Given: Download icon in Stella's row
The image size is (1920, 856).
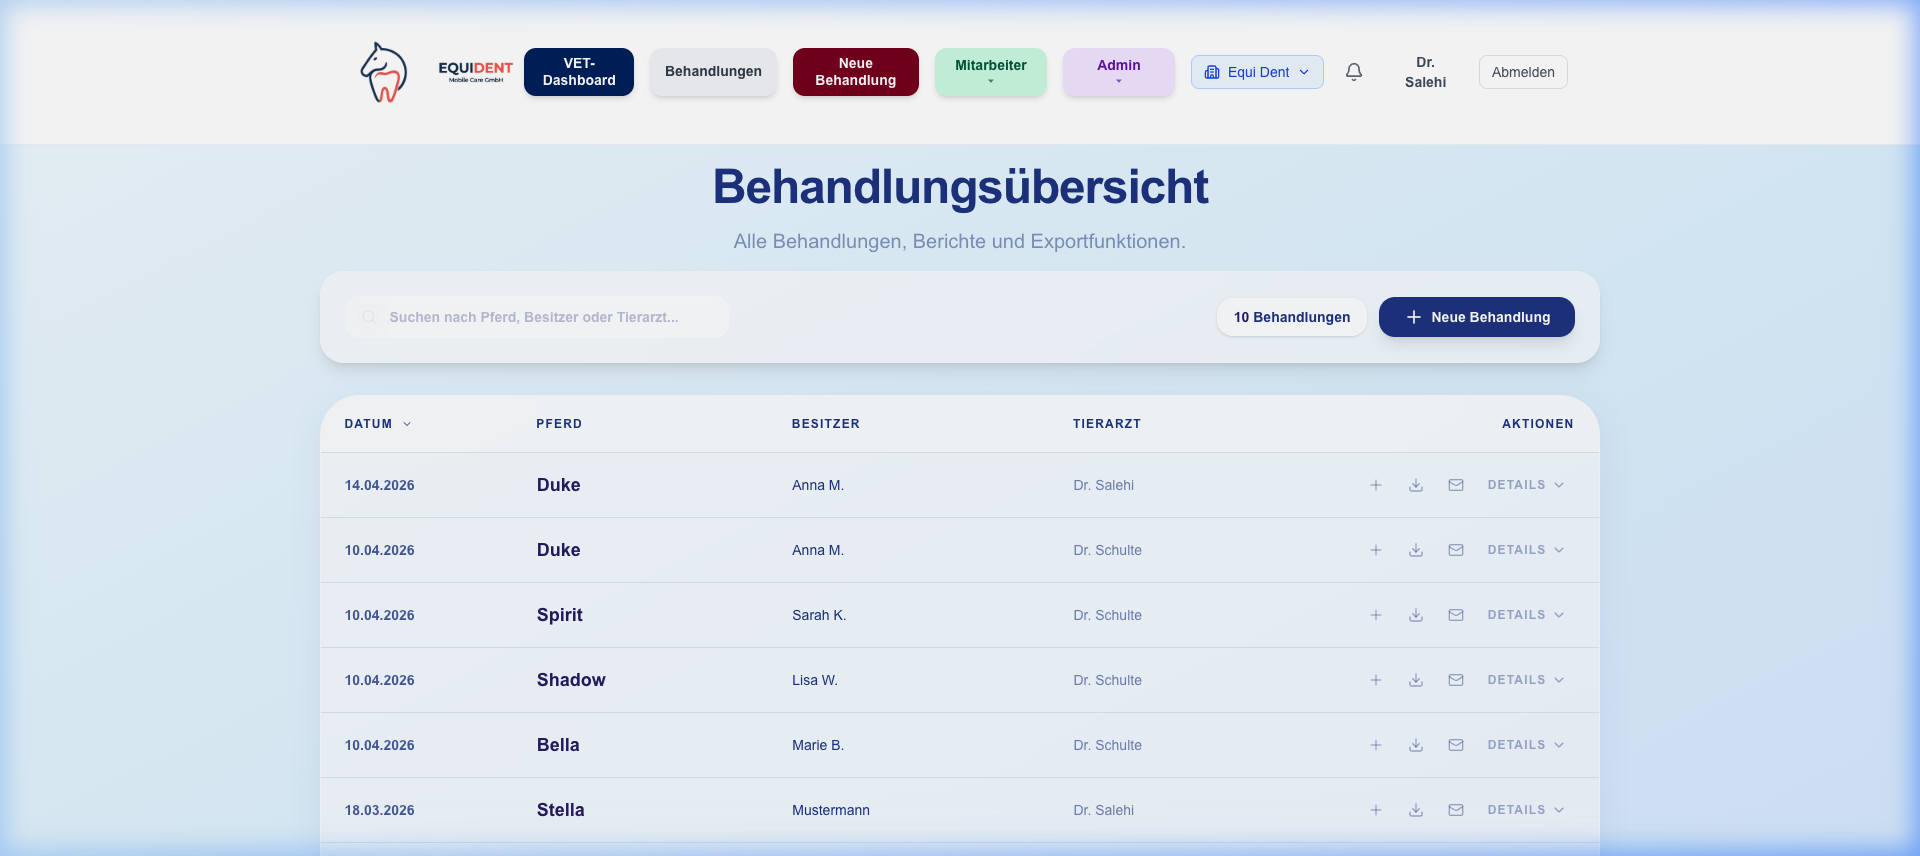Looking at the screenshot, I should [1416, 810].
